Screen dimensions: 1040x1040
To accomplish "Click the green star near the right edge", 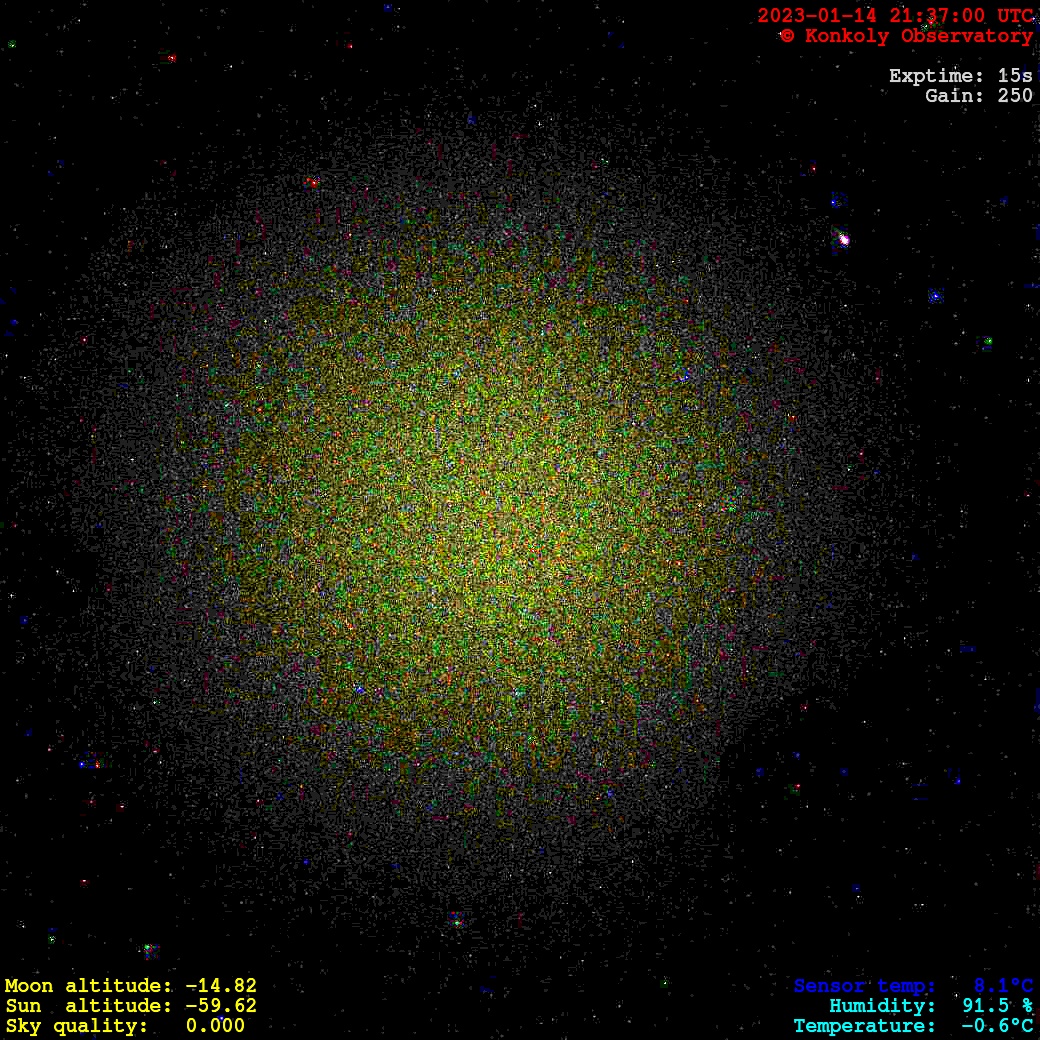I will [x=987, y=342].
